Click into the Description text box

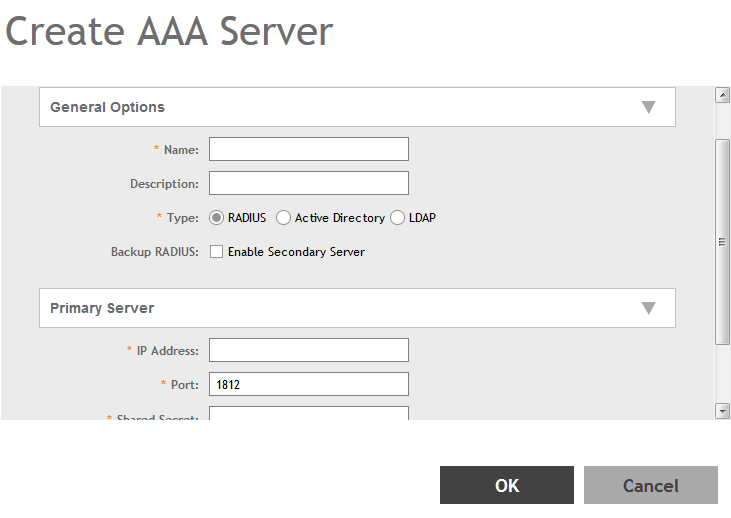(308, 183)
